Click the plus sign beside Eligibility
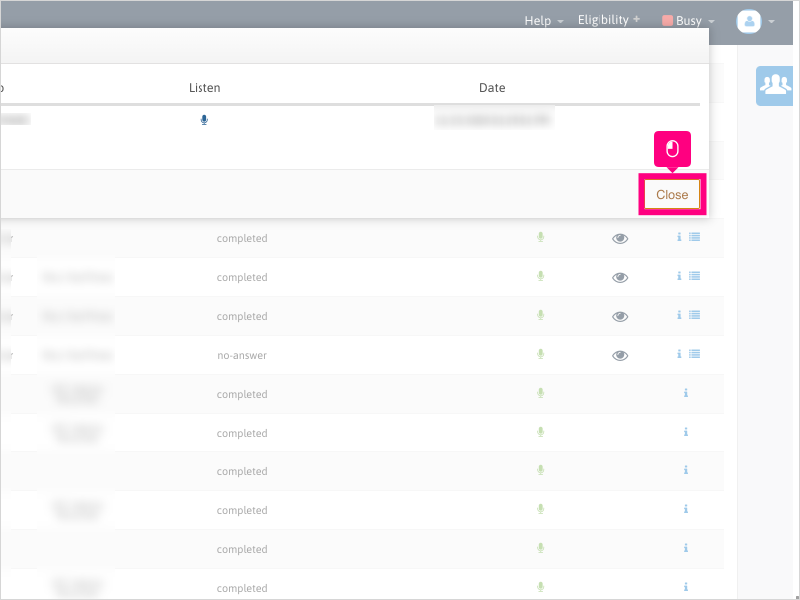Image resolution: width=800 pixels, height=600 pixels. tap(636, 19)
